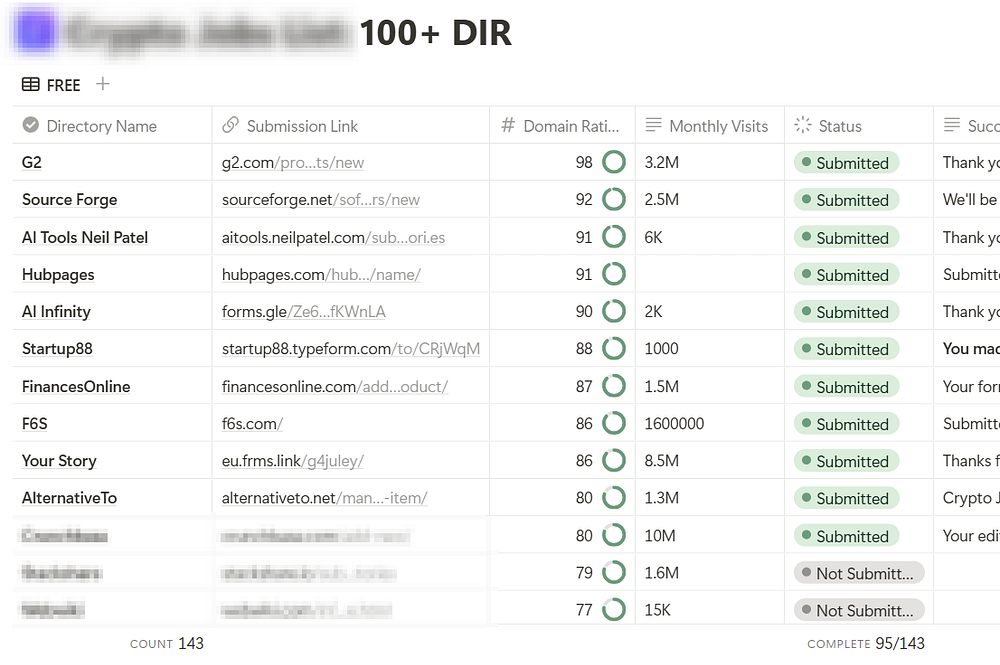Image resolution: width=1000 pixels, height=665 pixels.
Task: Select the empty monthly visits cell for Hubpages
Action: point(710,275)
